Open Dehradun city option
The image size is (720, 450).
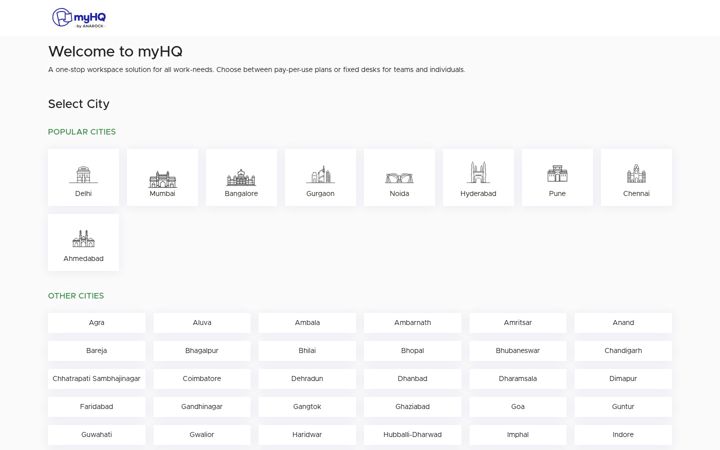(x=307, y=379)
